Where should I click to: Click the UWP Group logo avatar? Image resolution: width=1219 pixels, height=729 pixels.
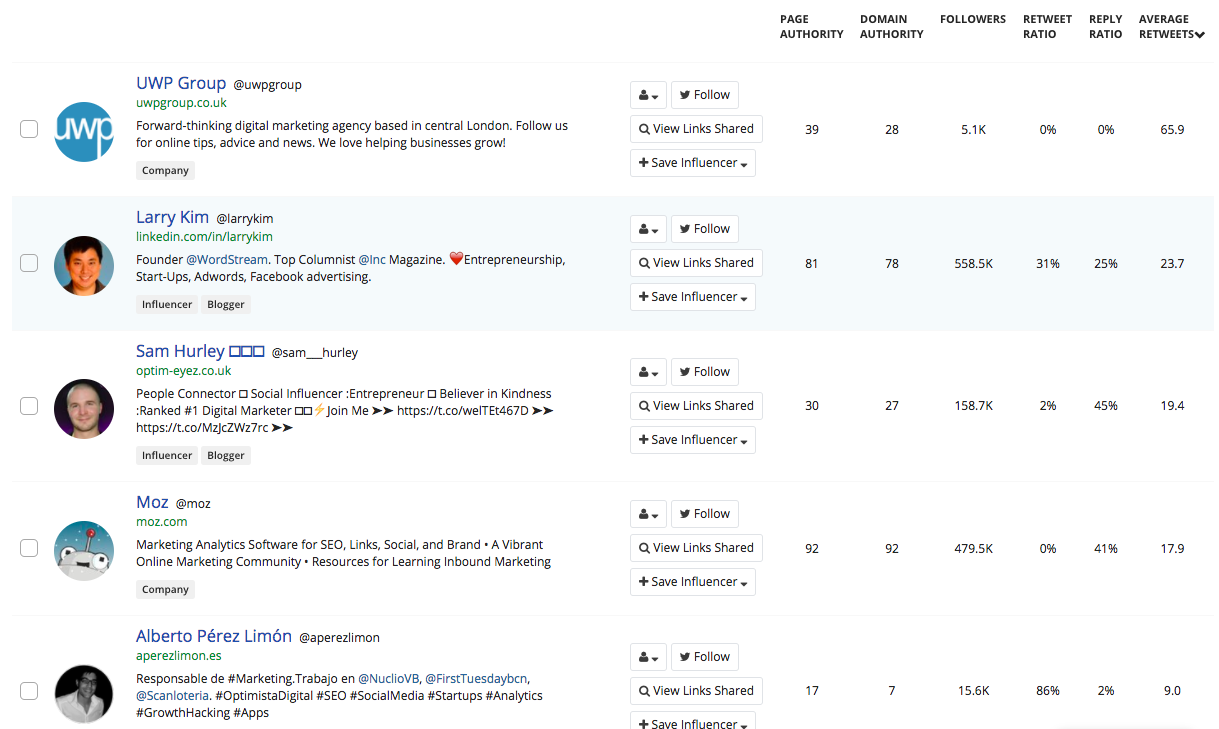(84, 131)
